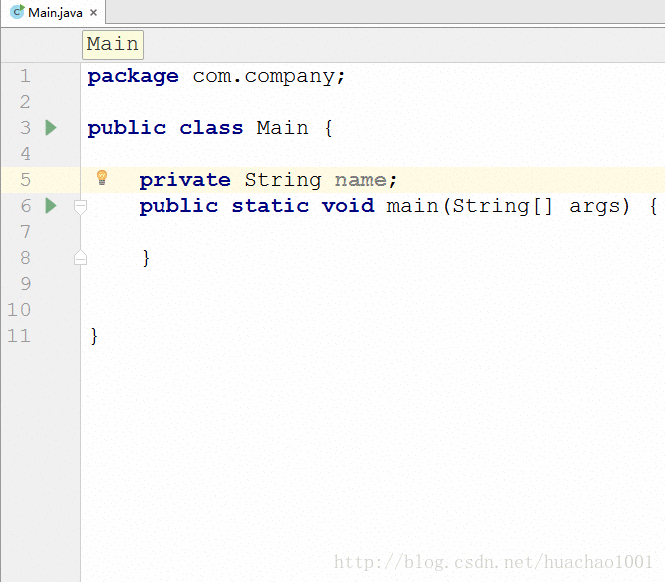Click the 'name' field identifier

(x=360, y=180)
